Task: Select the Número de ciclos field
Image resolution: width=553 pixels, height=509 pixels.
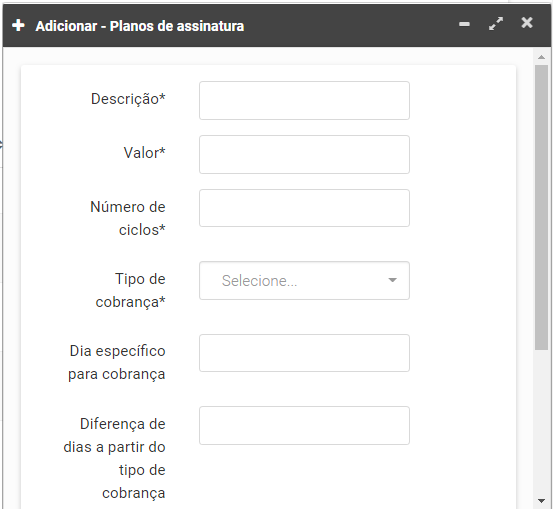Action: (304, 208)
